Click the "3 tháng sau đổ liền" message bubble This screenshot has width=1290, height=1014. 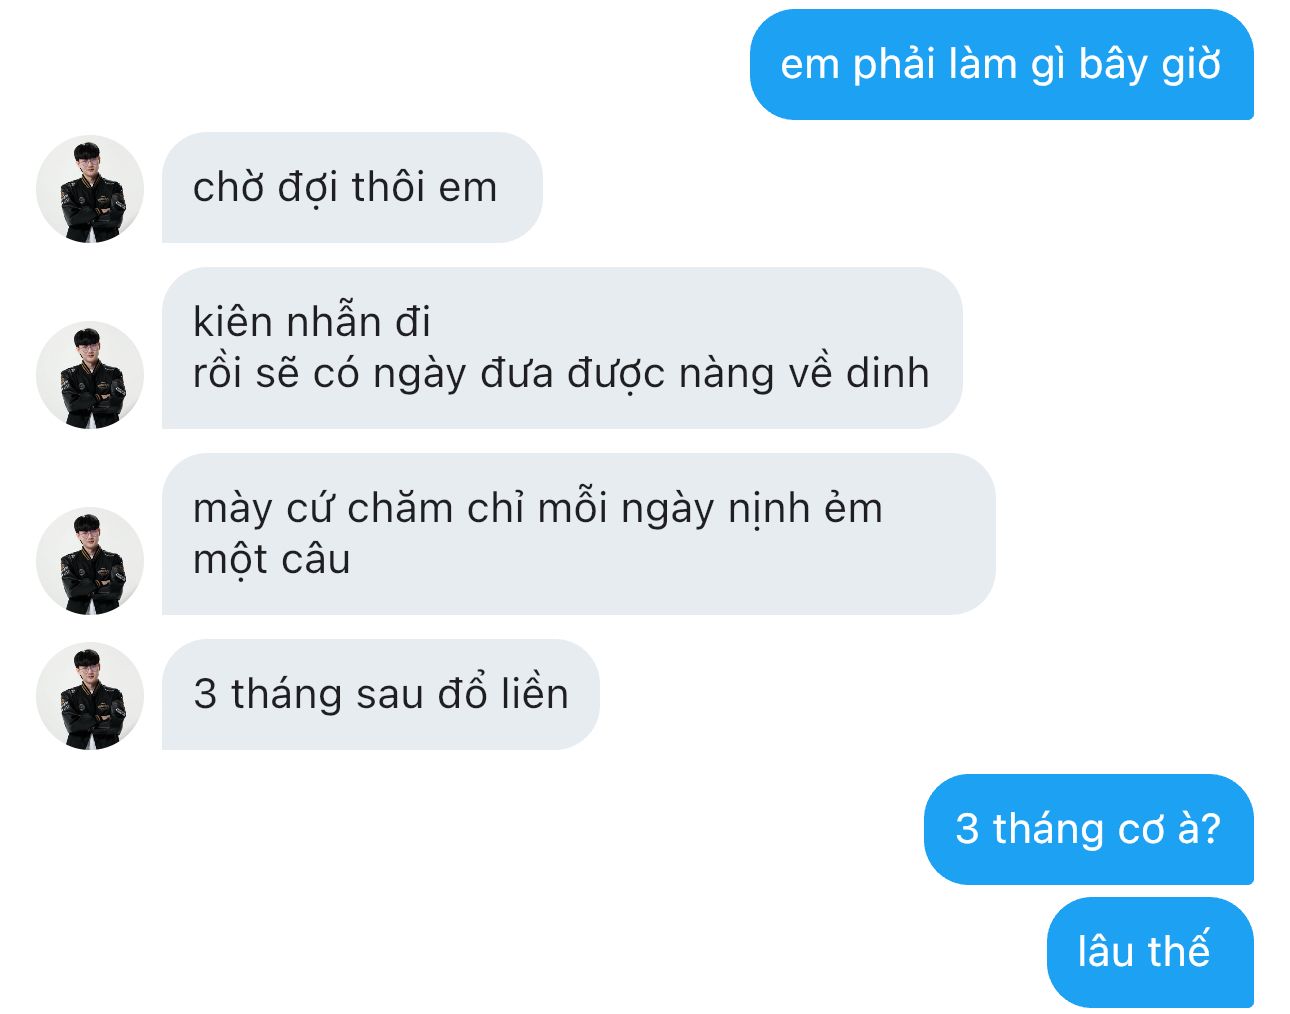(380, 695)
